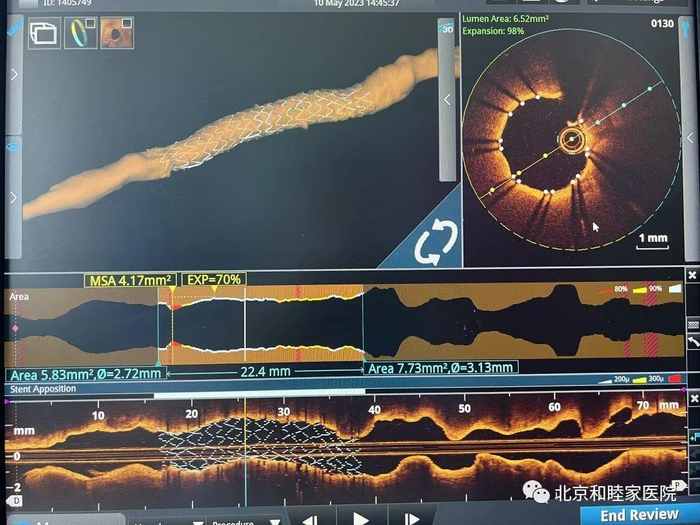Image resolution: width=700 pixels, height=525 pixels.
Task: Close the lumen area profile panel
Action: point(692,275)
